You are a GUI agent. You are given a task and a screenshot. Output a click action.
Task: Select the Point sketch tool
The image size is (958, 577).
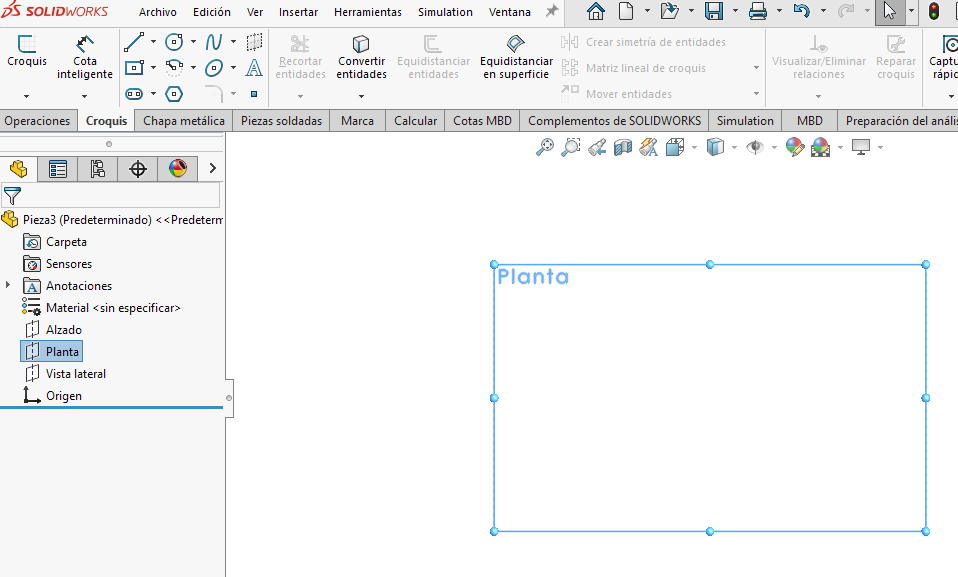(254, 94)
